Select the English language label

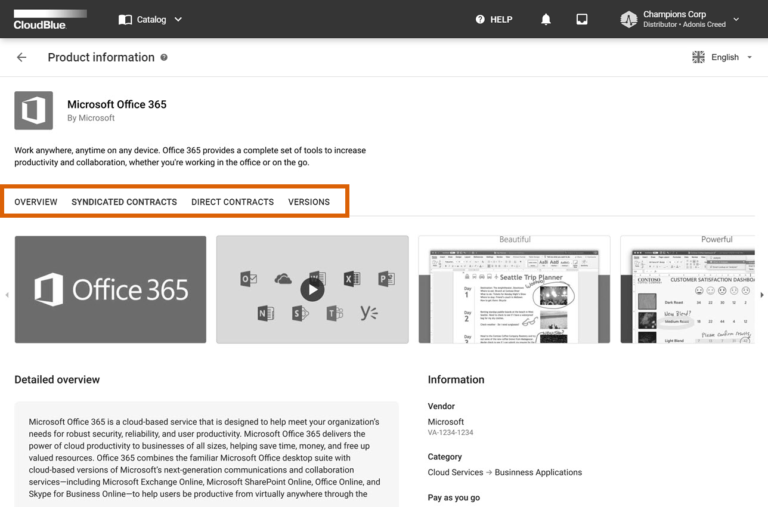pos(725,57)
